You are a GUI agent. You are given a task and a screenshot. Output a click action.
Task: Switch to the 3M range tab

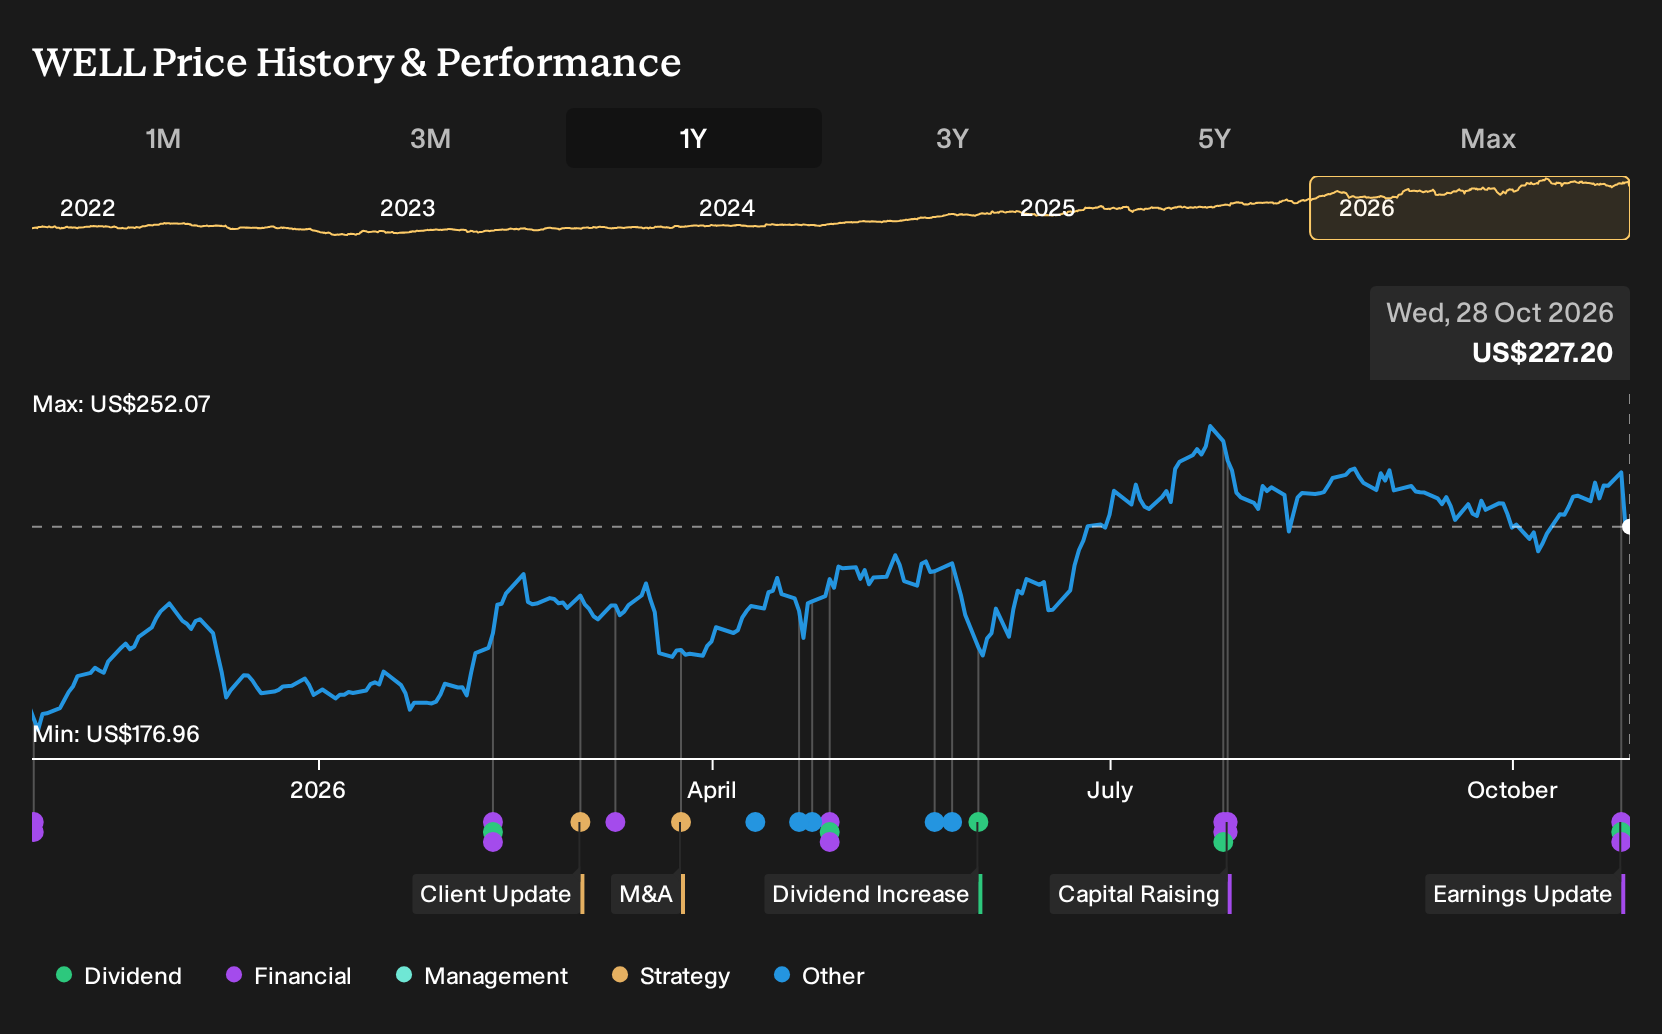coord(430,138)
